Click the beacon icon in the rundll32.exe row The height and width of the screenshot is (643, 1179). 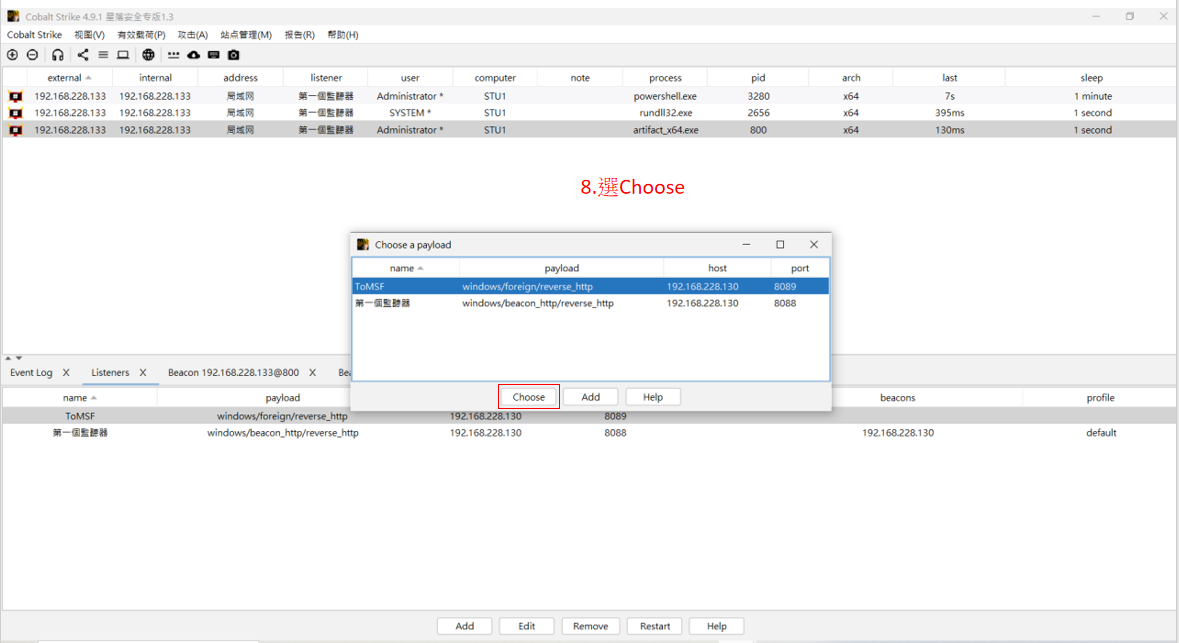point(15,113)
